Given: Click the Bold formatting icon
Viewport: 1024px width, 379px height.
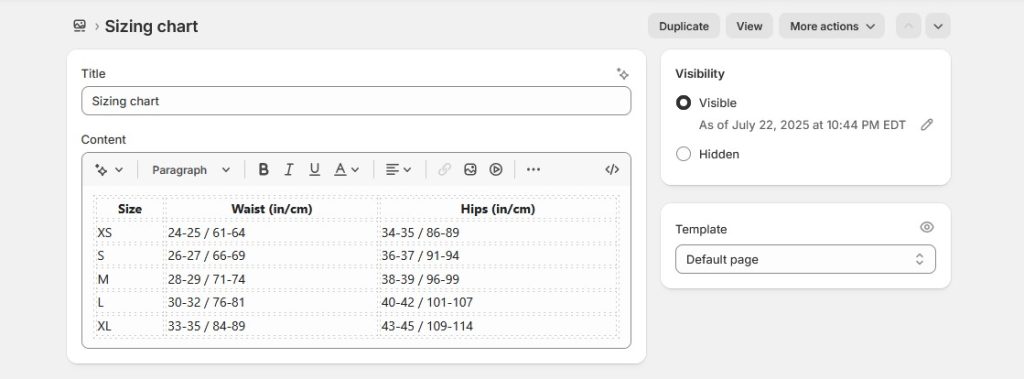Looking at the screenshot, I should click(x=263, y=170).
